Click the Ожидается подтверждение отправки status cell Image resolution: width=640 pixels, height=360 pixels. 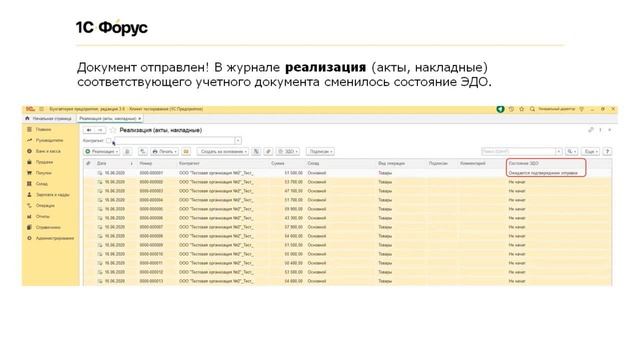[543, 173]
